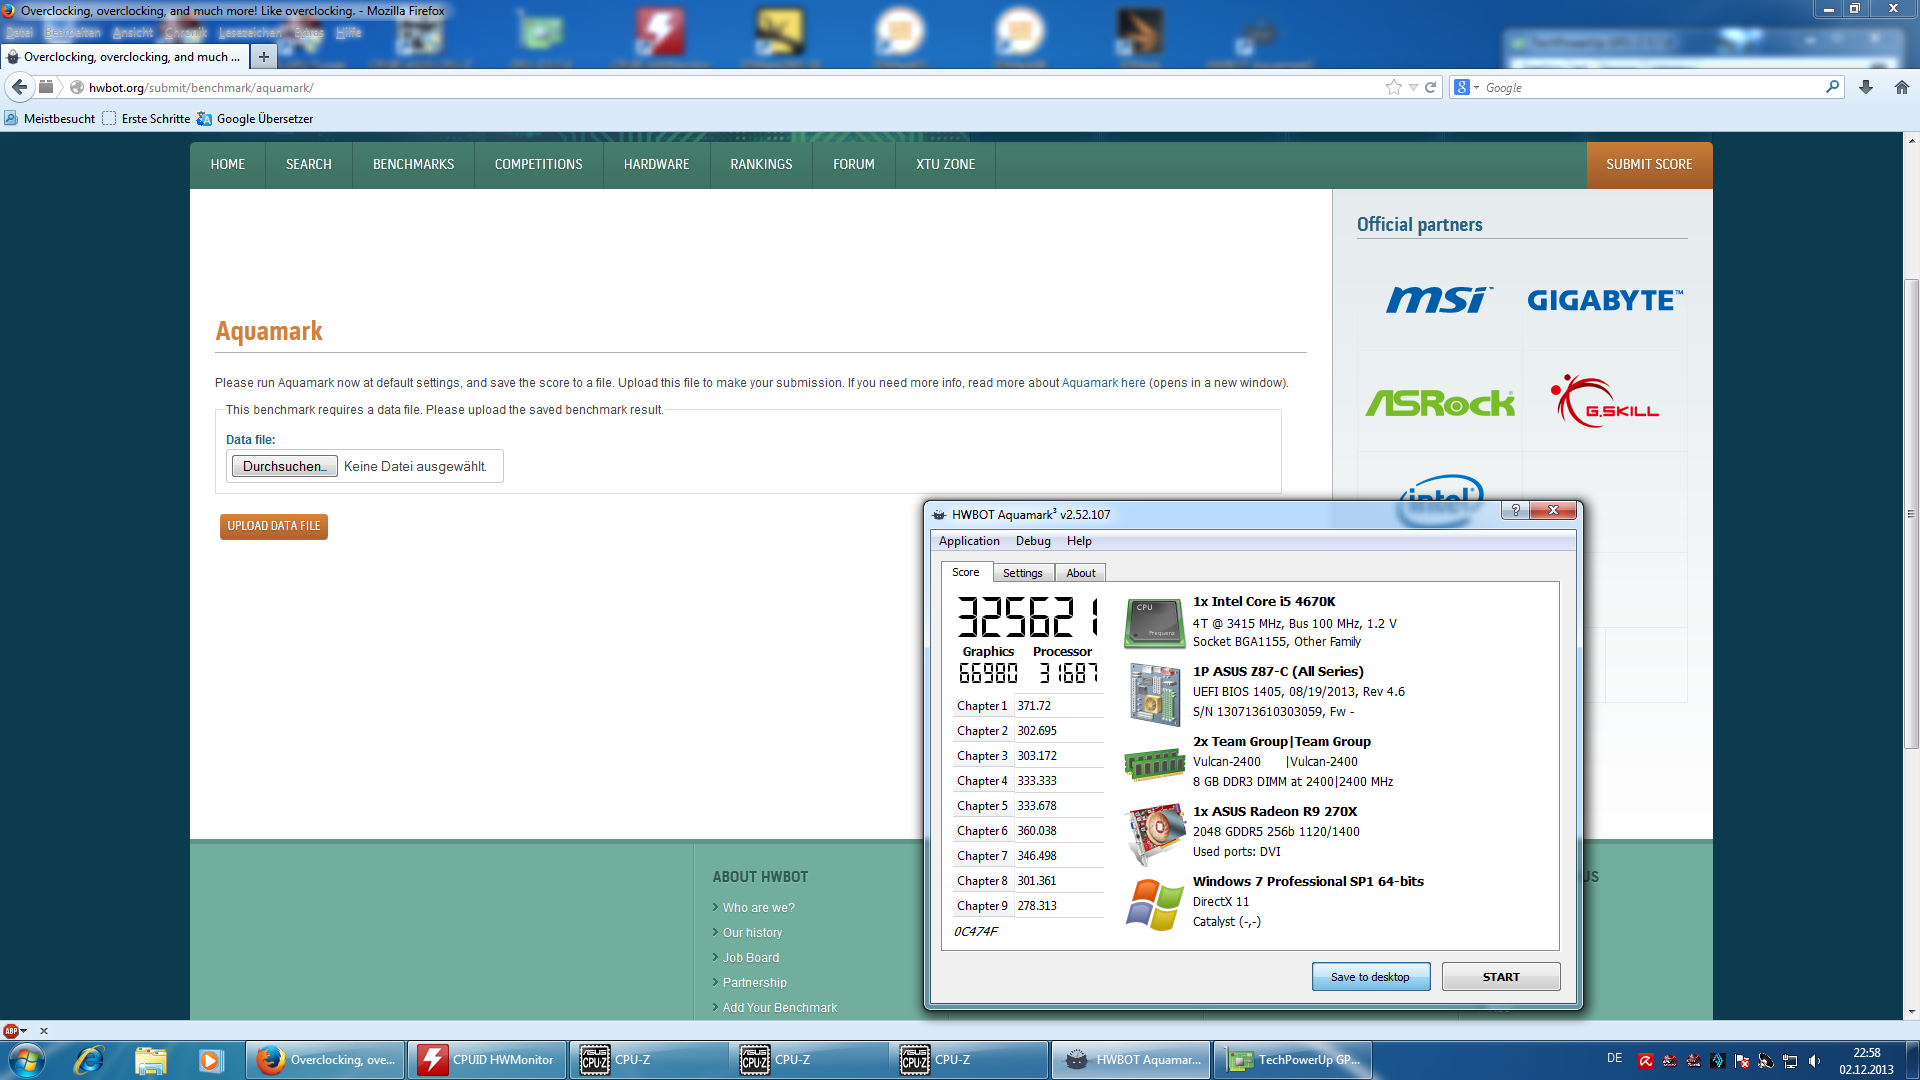This screenshot has width=1920, height=1080.
Task: Open the Windows Start menu orb
Action: [x=27, y=1060]
